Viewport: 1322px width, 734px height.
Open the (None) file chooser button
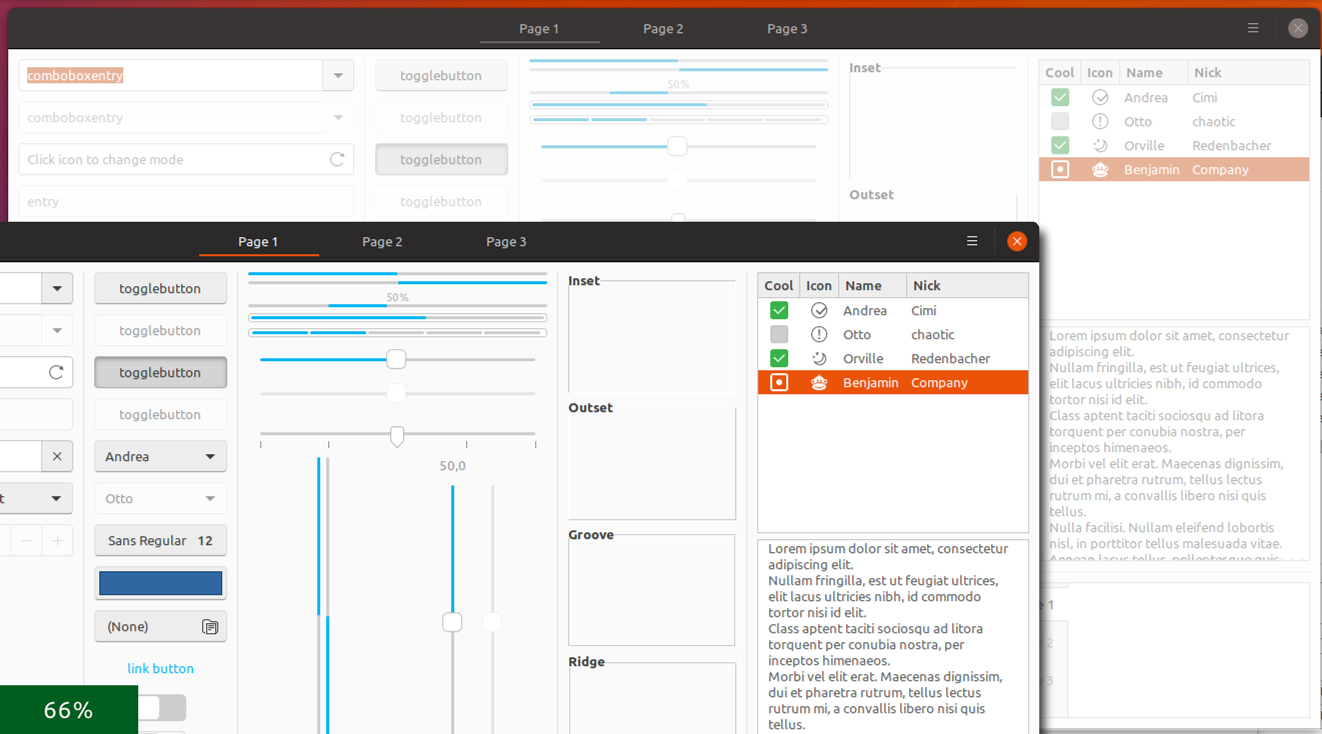click(160, 627)
